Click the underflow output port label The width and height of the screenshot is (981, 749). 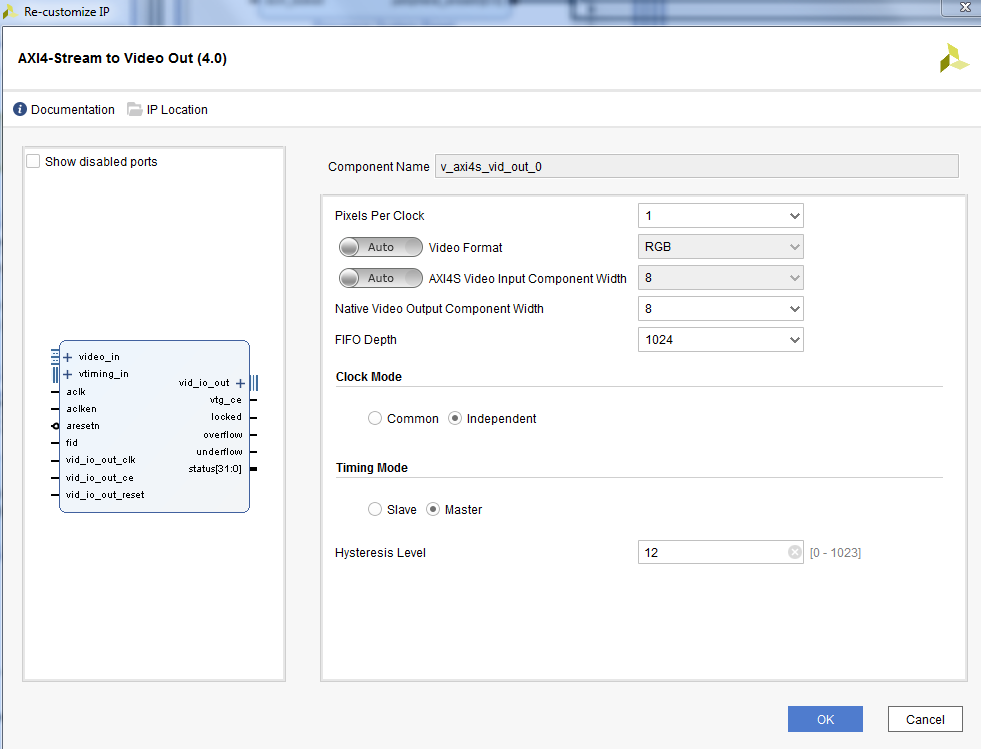[219, 451]
